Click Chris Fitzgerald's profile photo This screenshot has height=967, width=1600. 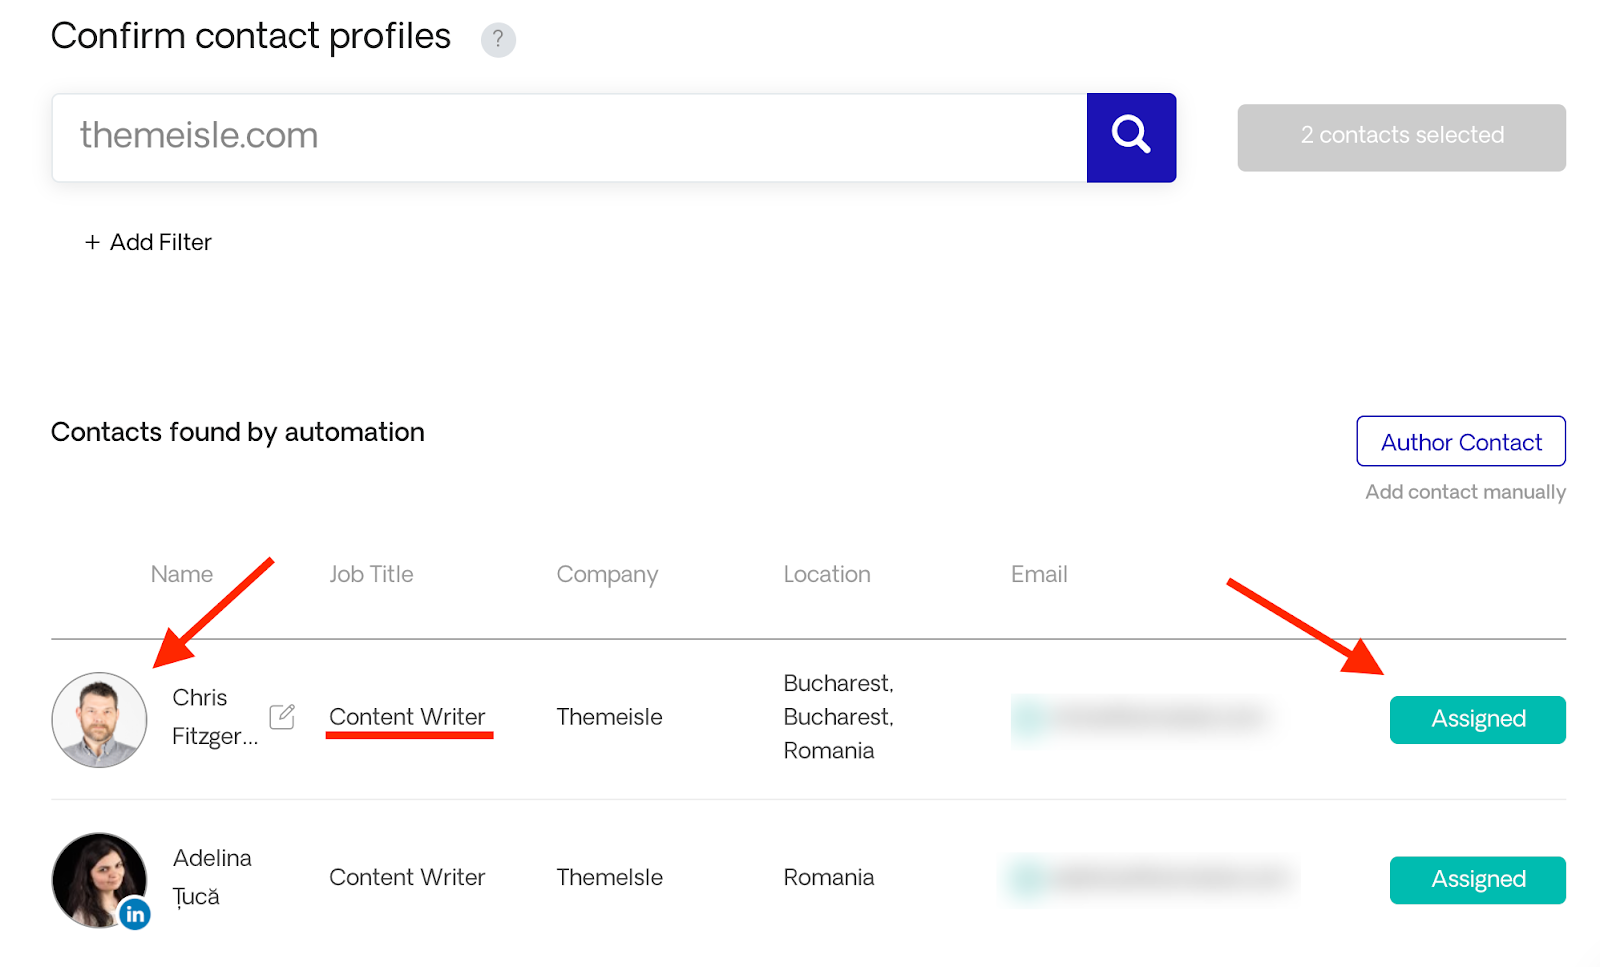99,719
